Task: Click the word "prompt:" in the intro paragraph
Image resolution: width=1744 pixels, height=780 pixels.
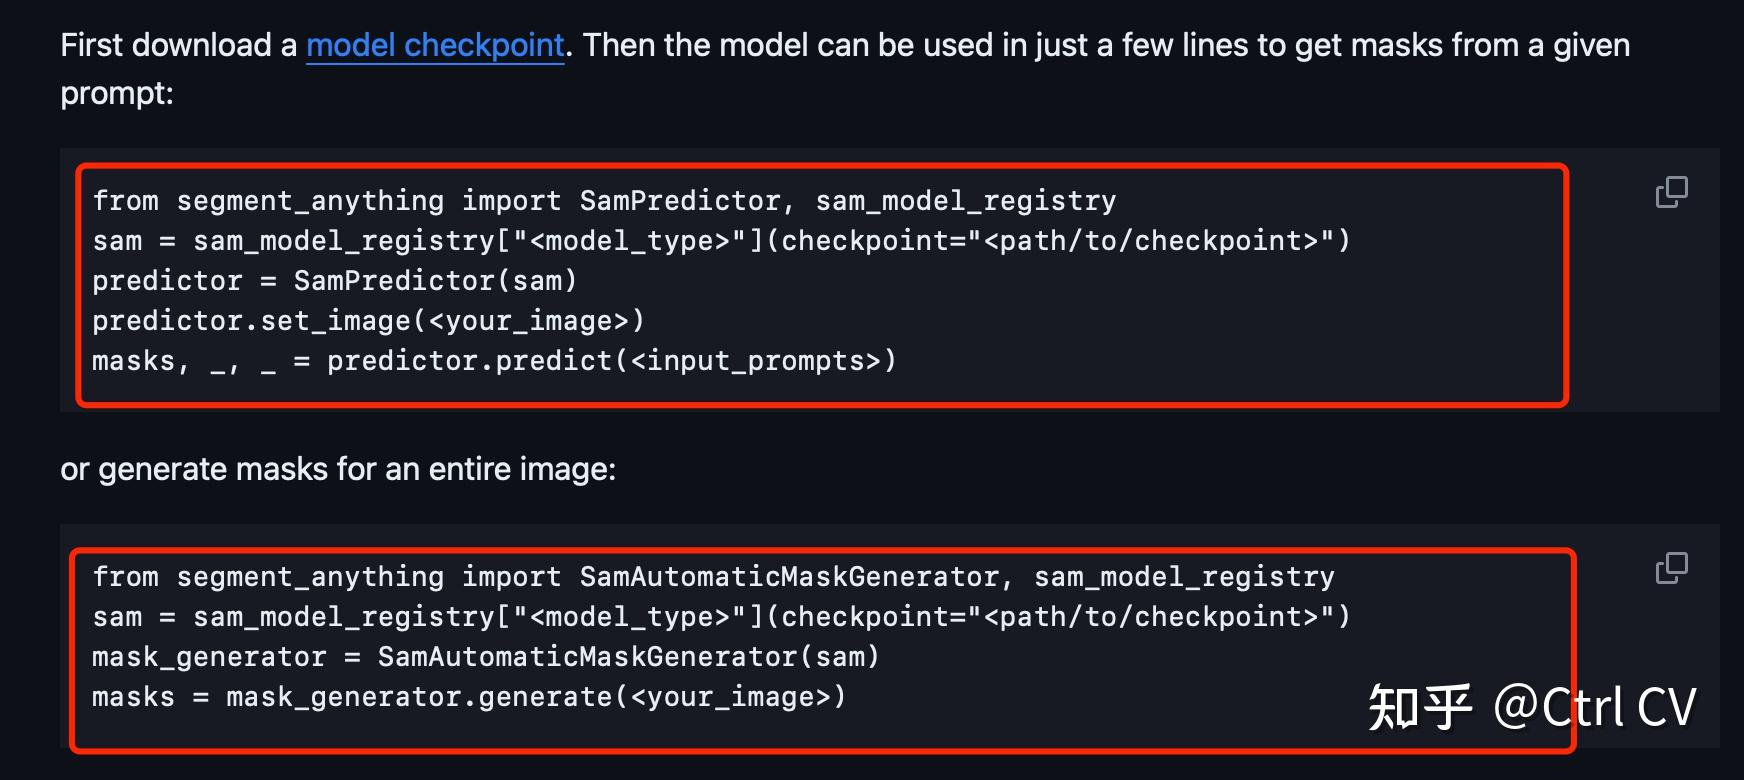Action: point(117,93)
